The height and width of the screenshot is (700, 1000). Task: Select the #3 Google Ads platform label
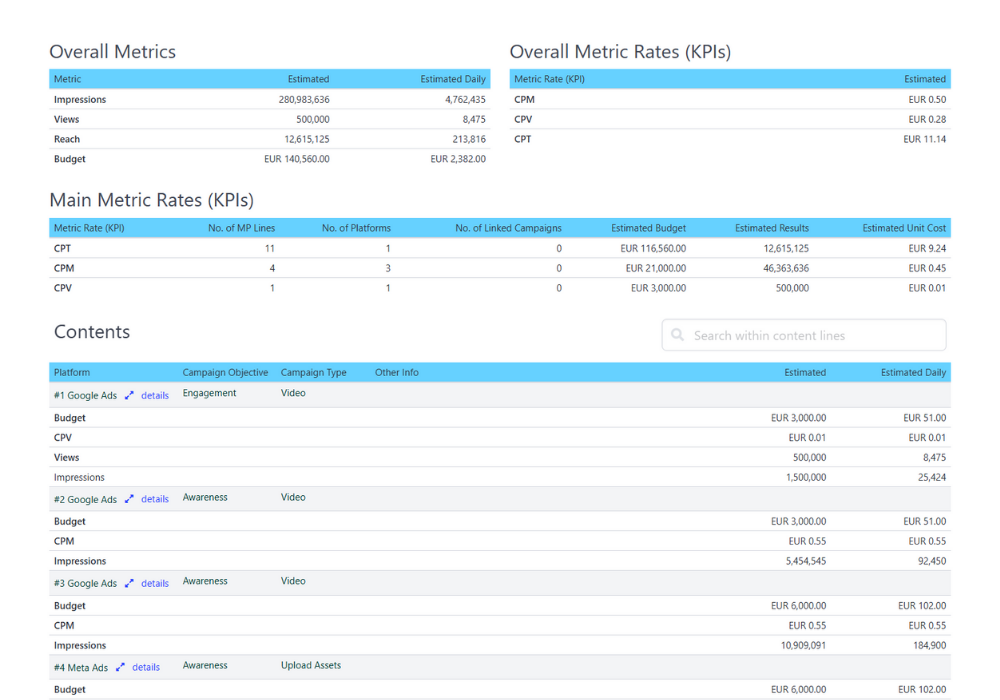pos(85,583)
